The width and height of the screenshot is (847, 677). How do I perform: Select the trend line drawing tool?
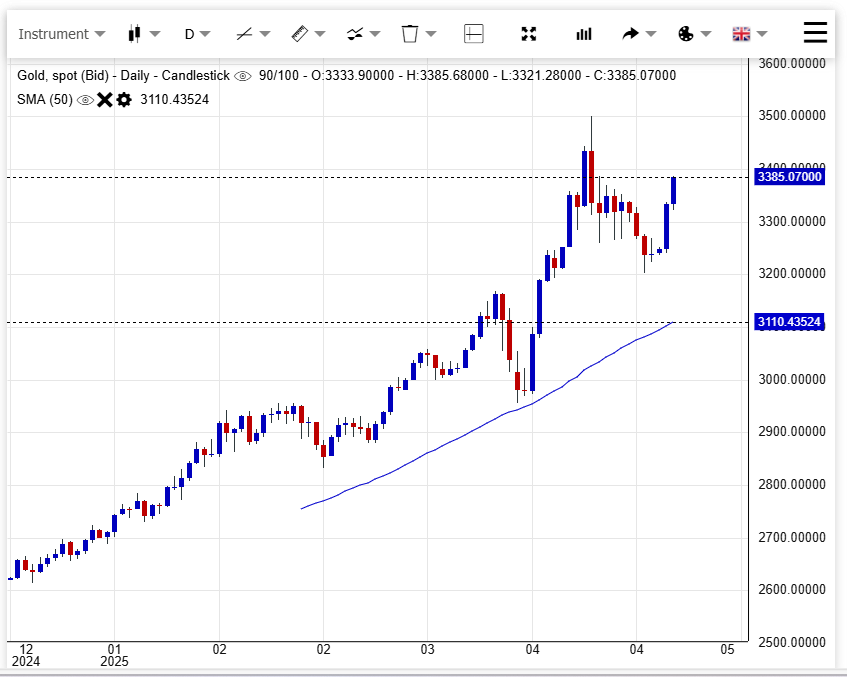tap(252, 34)
